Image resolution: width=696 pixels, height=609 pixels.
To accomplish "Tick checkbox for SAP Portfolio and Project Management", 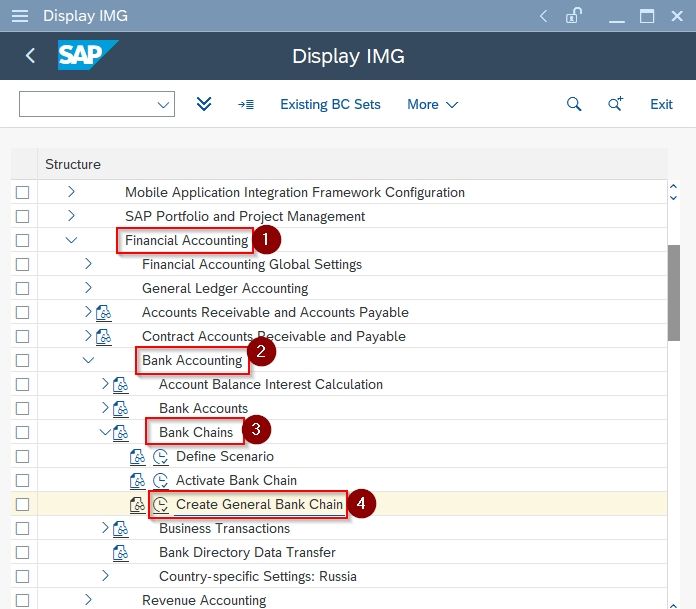I will tap(22, 217).
